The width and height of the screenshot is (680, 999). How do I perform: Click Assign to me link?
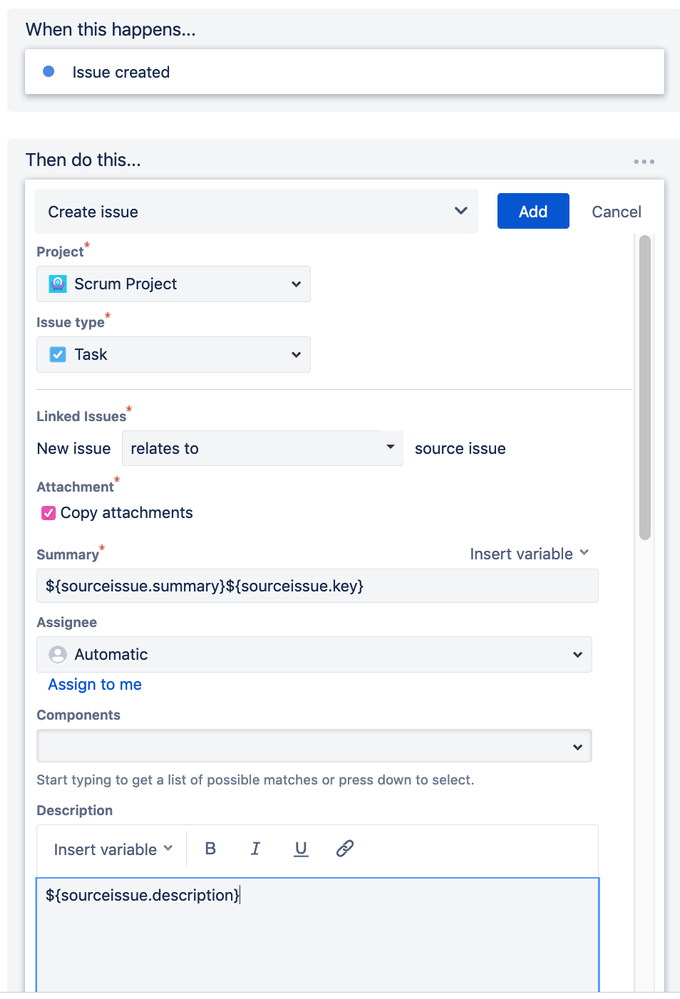94,684
